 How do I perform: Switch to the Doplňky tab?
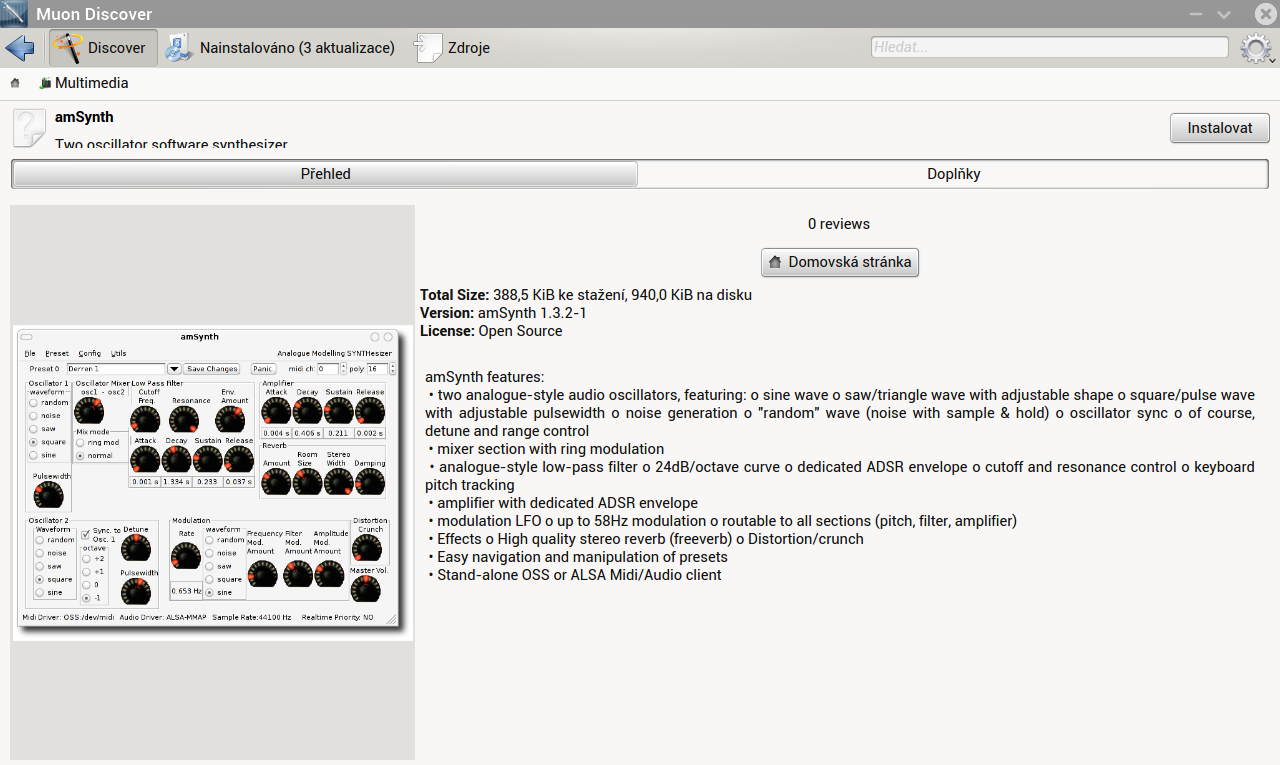tap(953, 174)
